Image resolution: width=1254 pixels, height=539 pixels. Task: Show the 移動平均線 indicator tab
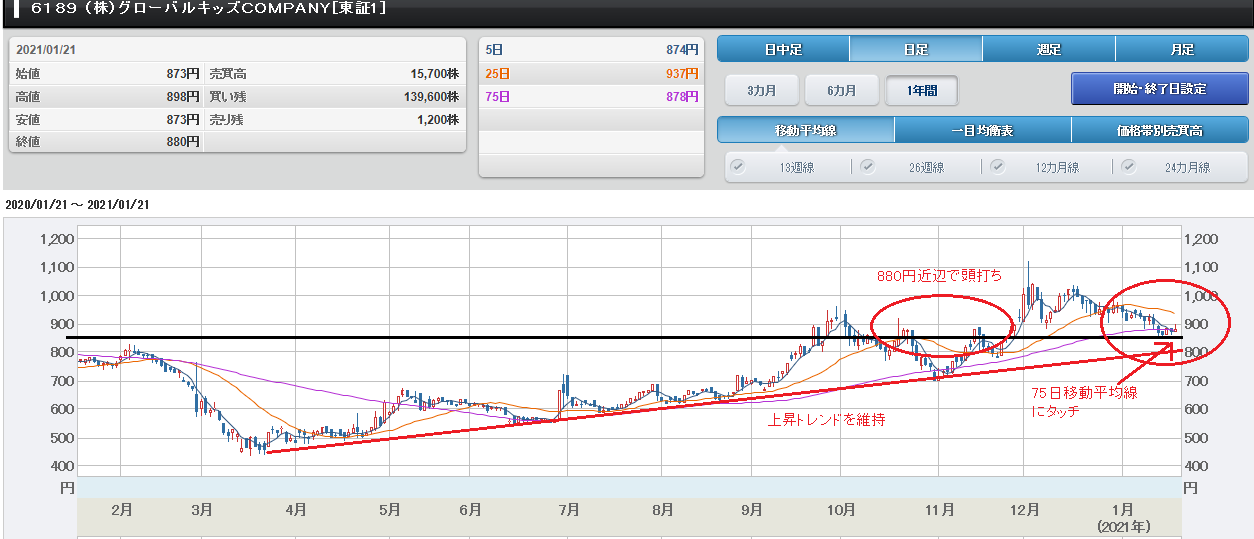click(x=805, y=130)
